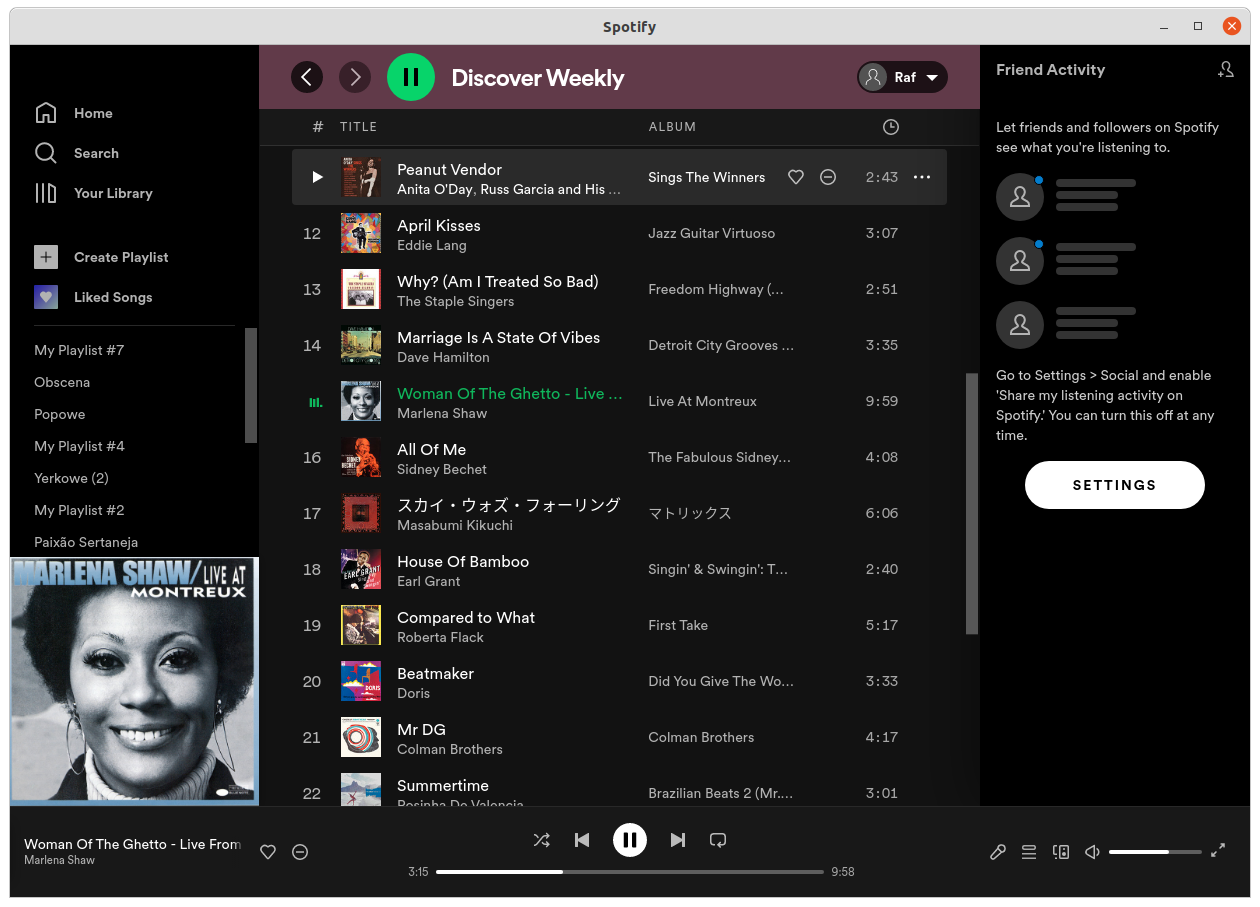
Task: Go to previous track
Action: [x=582, y=840]
